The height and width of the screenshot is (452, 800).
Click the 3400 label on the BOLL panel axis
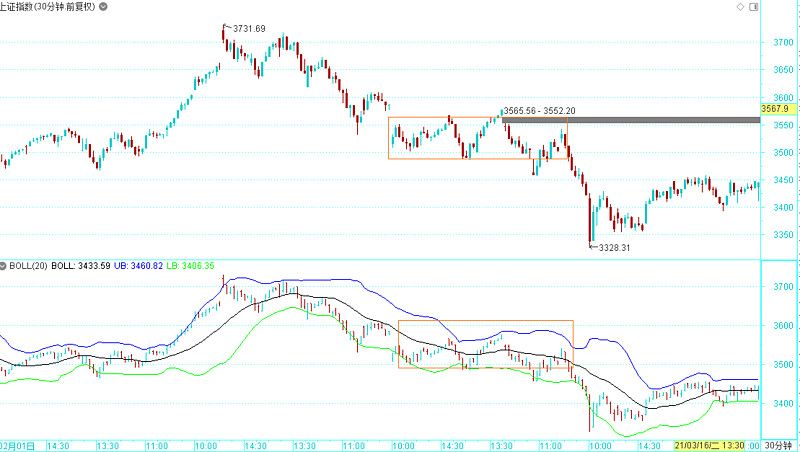click(x=783, y=404)
